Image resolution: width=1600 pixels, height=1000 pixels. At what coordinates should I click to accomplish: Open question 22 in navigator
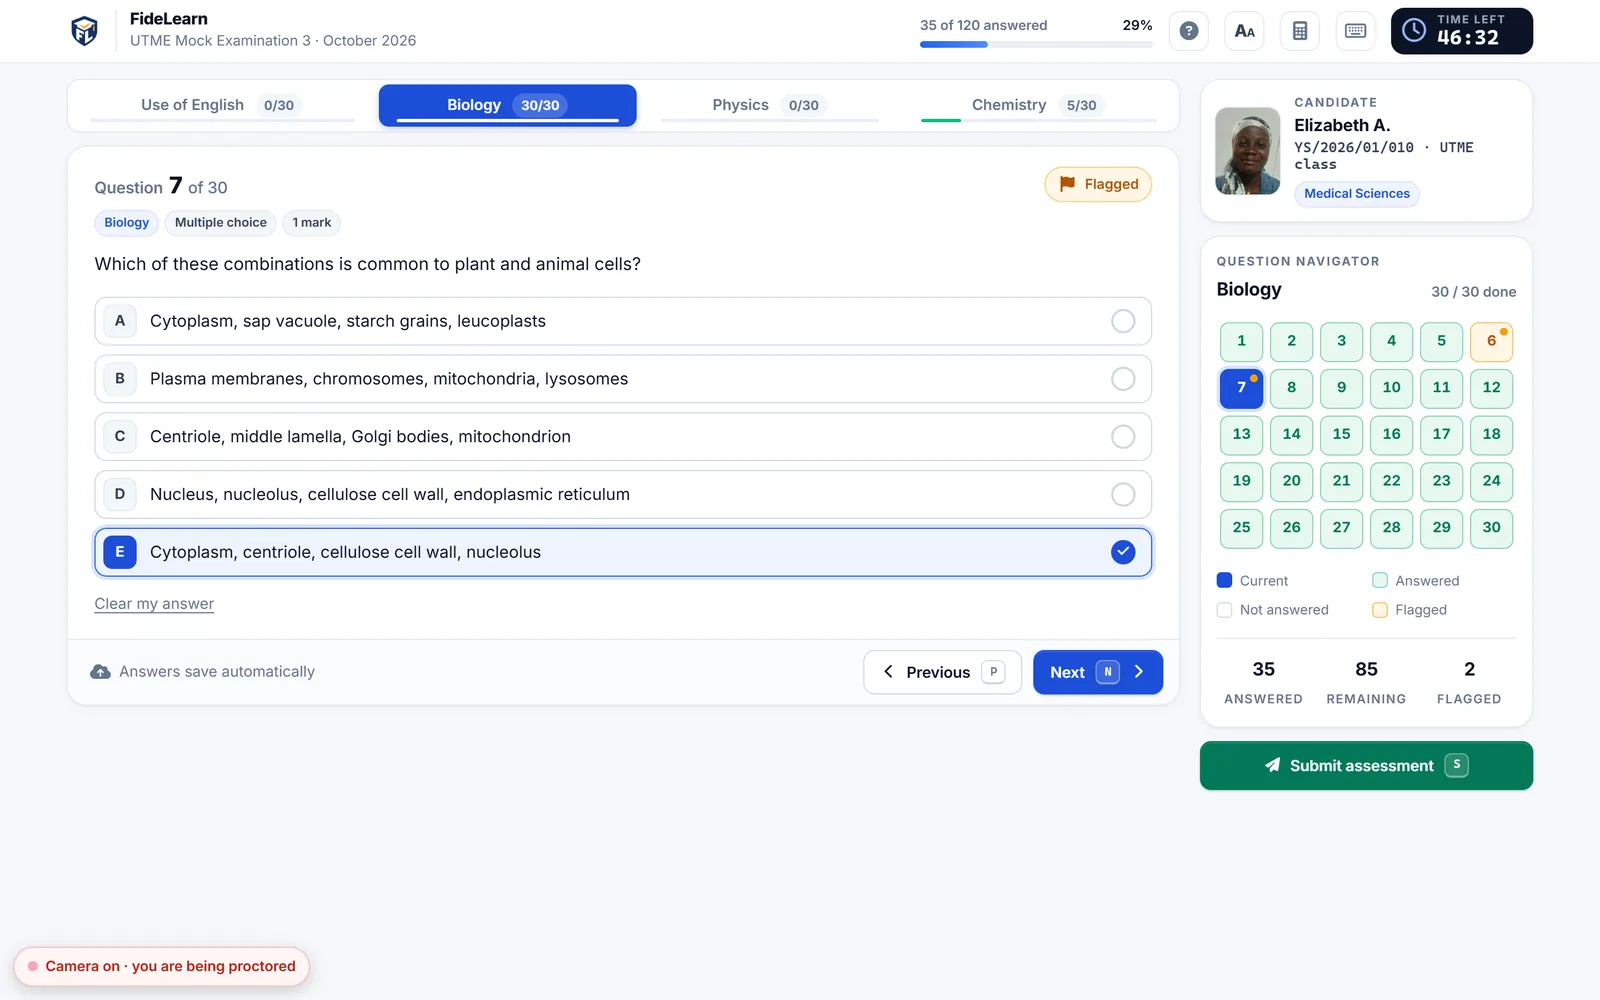(1391, 481)
